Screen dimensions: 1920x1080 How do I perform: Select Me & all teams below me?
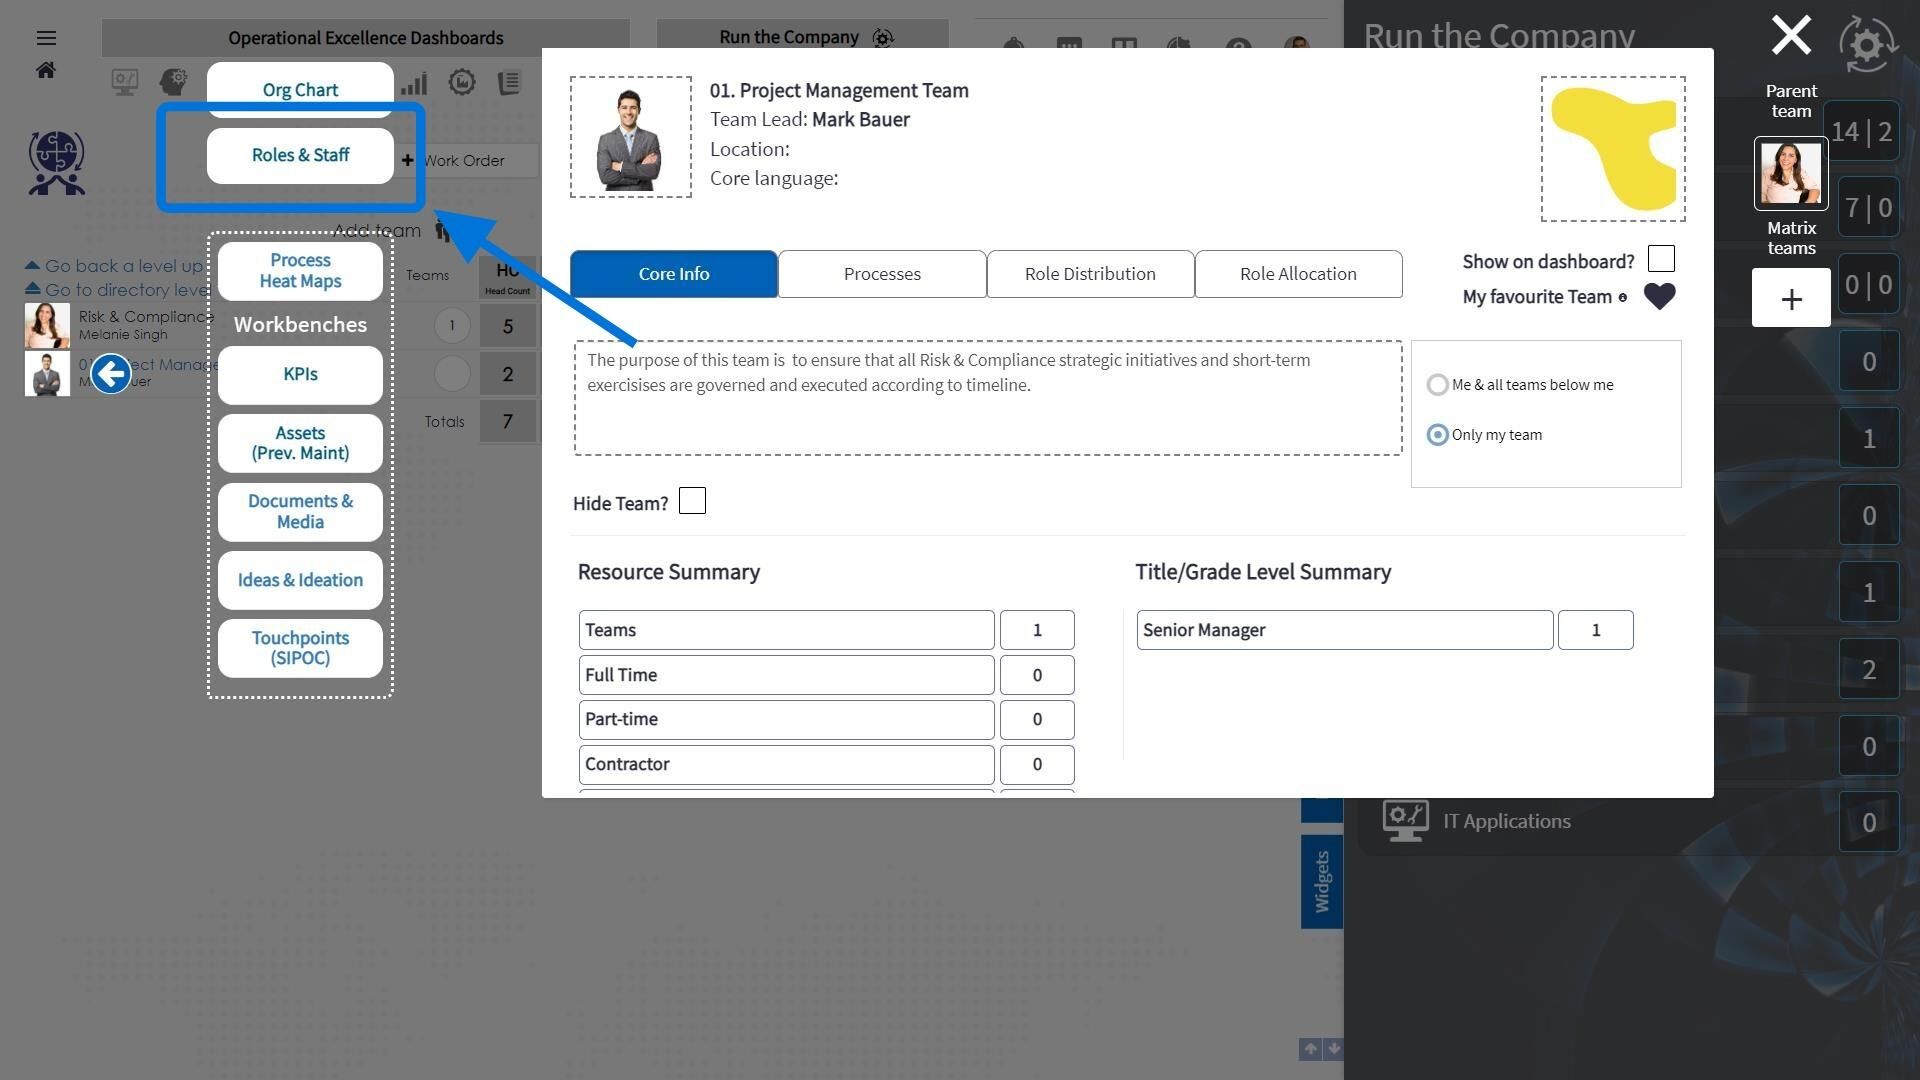coord(1437,385)
